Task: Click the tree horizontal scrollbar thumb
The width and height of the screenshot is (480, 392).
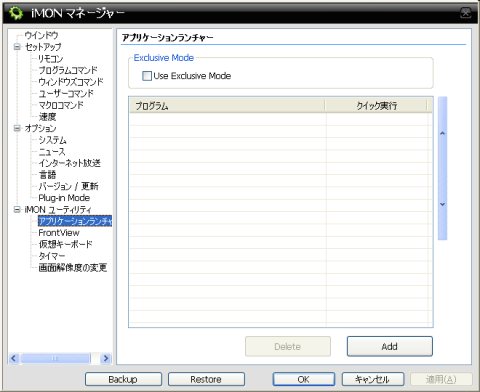Action: pos(55,358)
